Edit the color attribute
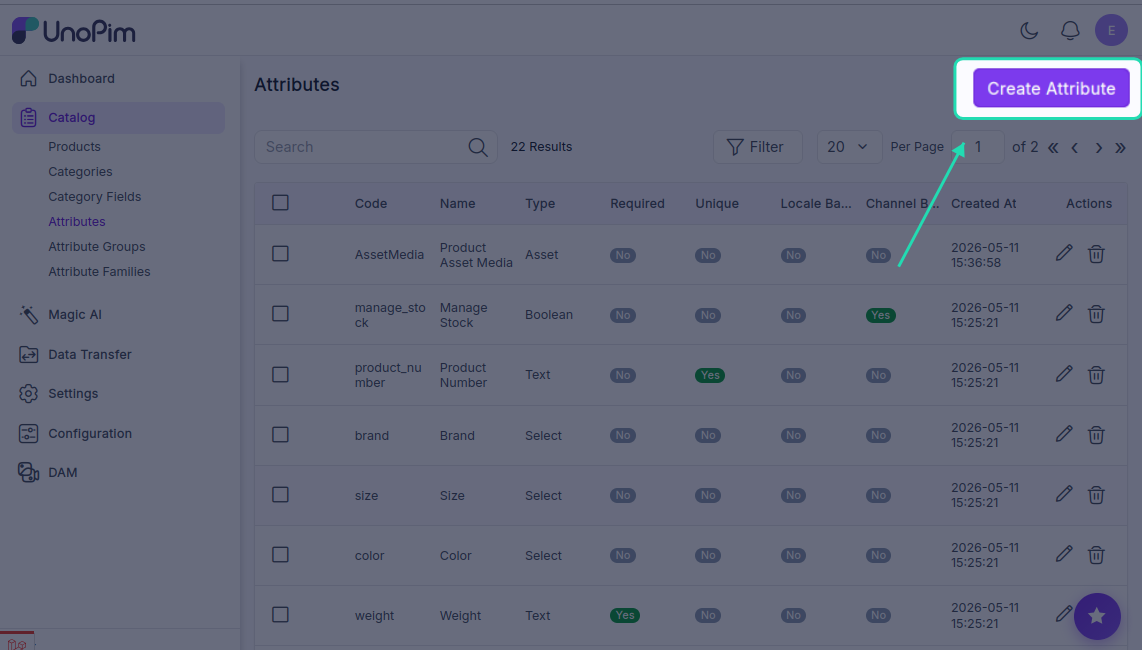 [1064, 555]
